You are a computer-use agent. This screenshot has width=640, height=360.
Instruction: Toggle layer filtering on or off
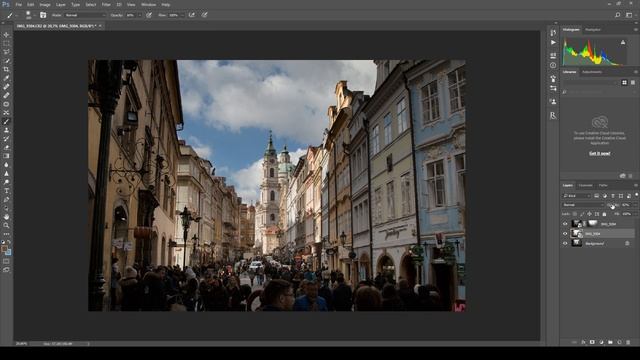[x=636, y=195]
